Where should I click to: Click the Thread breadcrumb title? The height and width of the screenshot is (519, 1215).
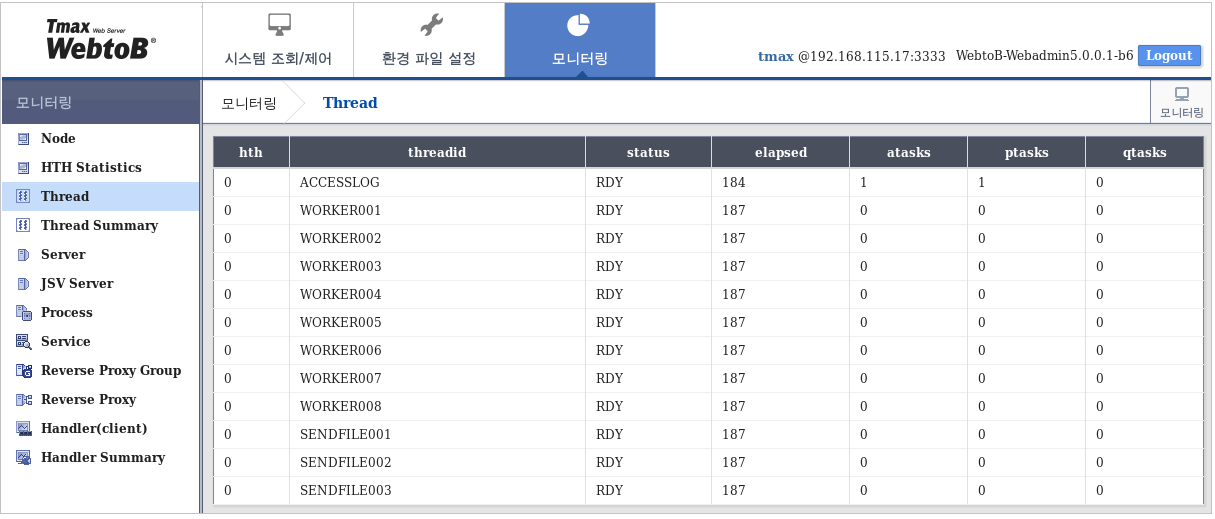350,103
